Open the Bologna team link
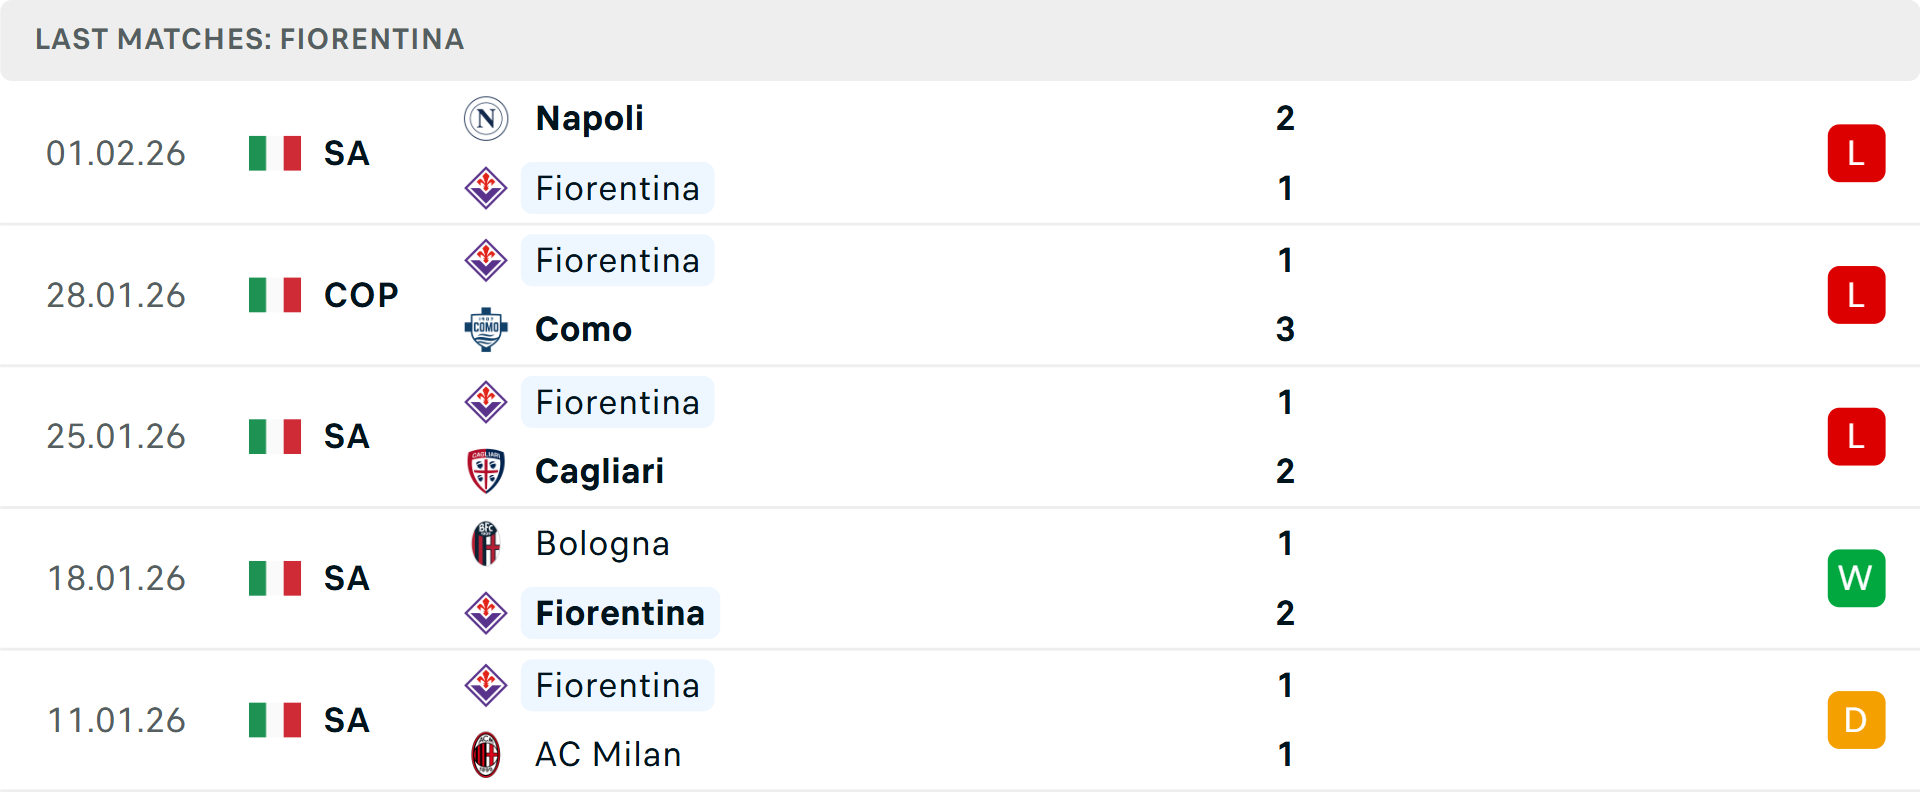Screen dimensions: 1920x792 click(602, 544)
